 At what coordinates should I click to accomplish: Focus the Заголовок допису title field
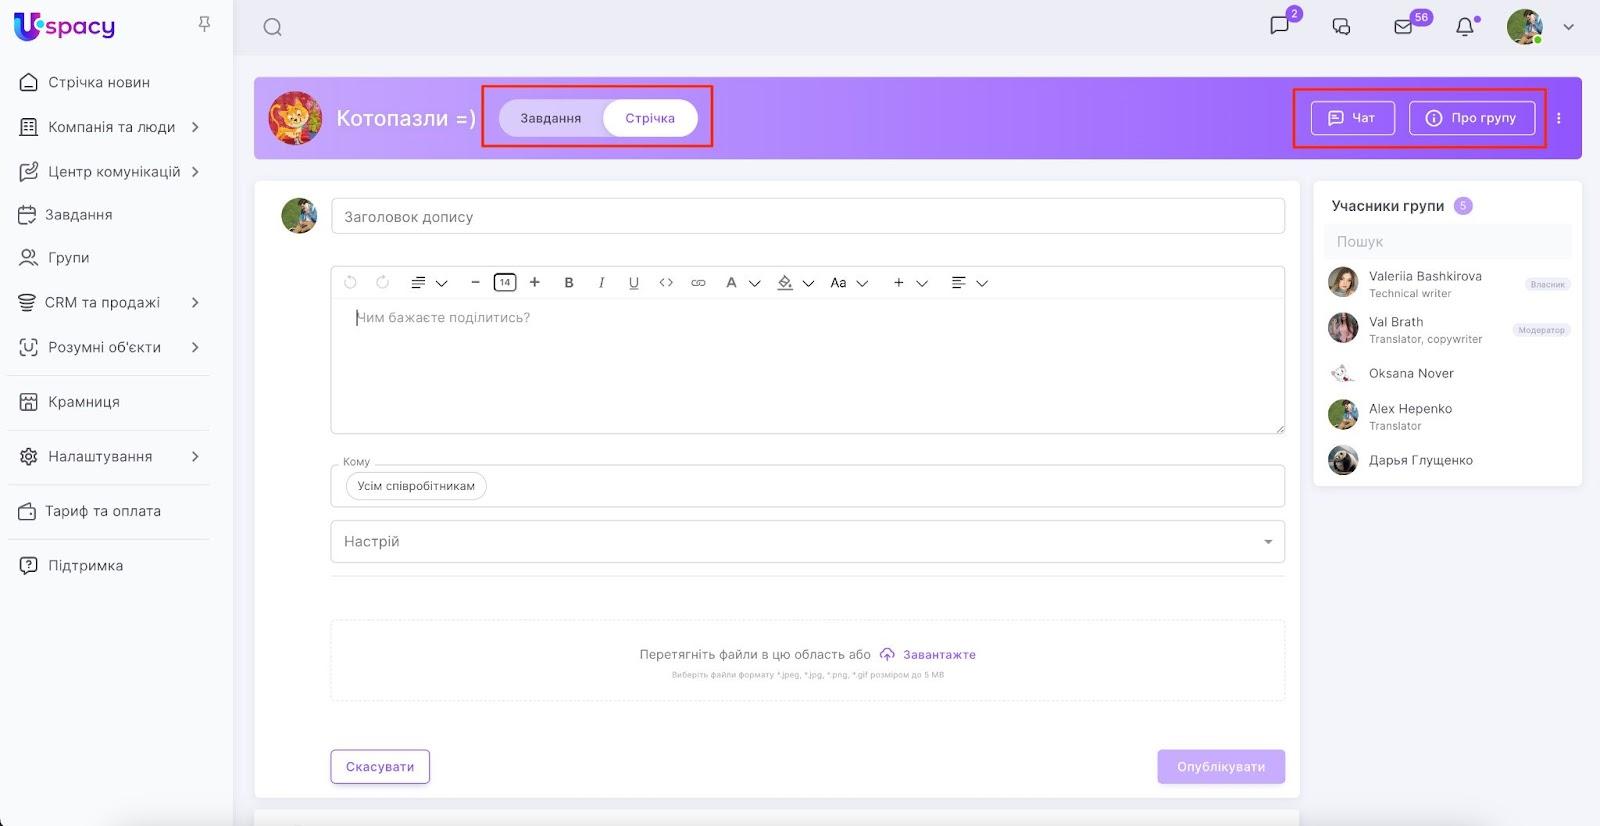click(808, 216)
